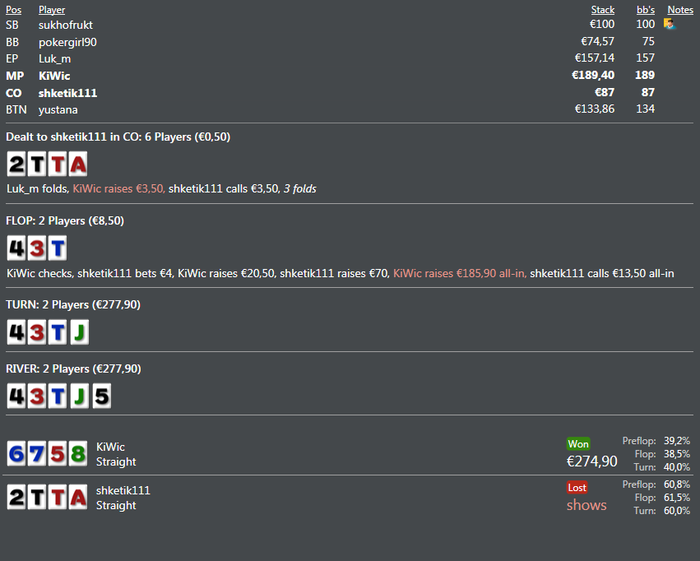Select player KiWic in the MP row
The height and width of the screenshot is (561, 700).
point(54,76)
